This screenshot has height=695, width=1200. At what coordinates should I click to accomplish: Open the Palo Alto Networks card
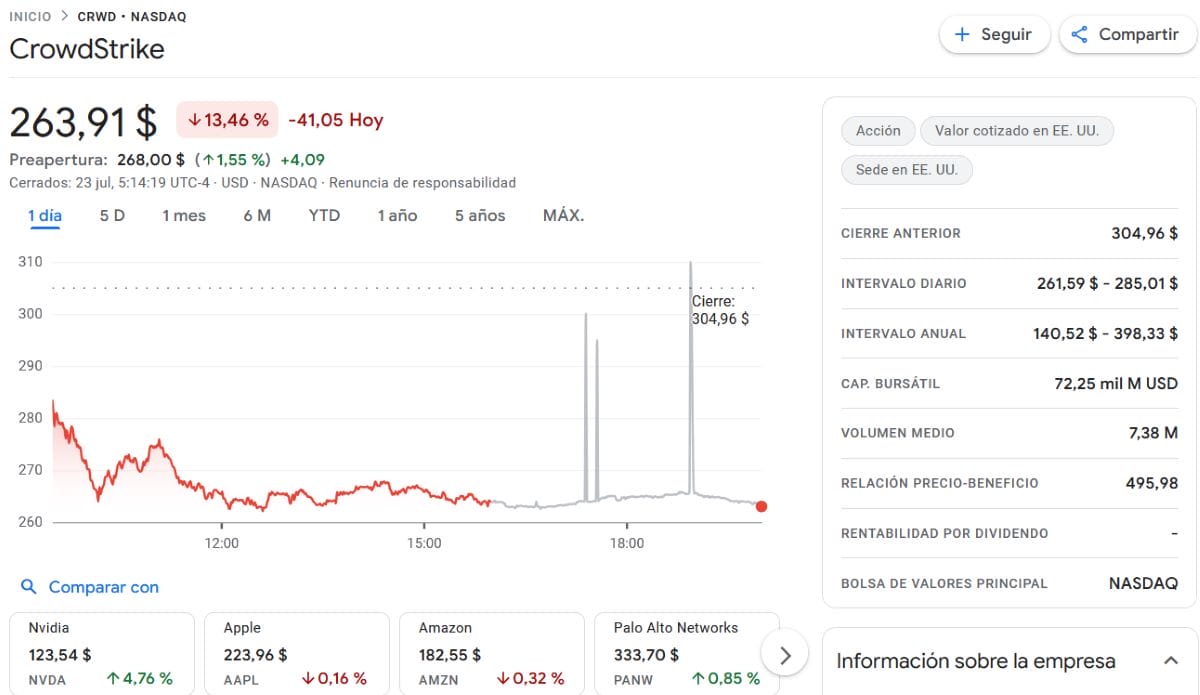pos(687,653)
